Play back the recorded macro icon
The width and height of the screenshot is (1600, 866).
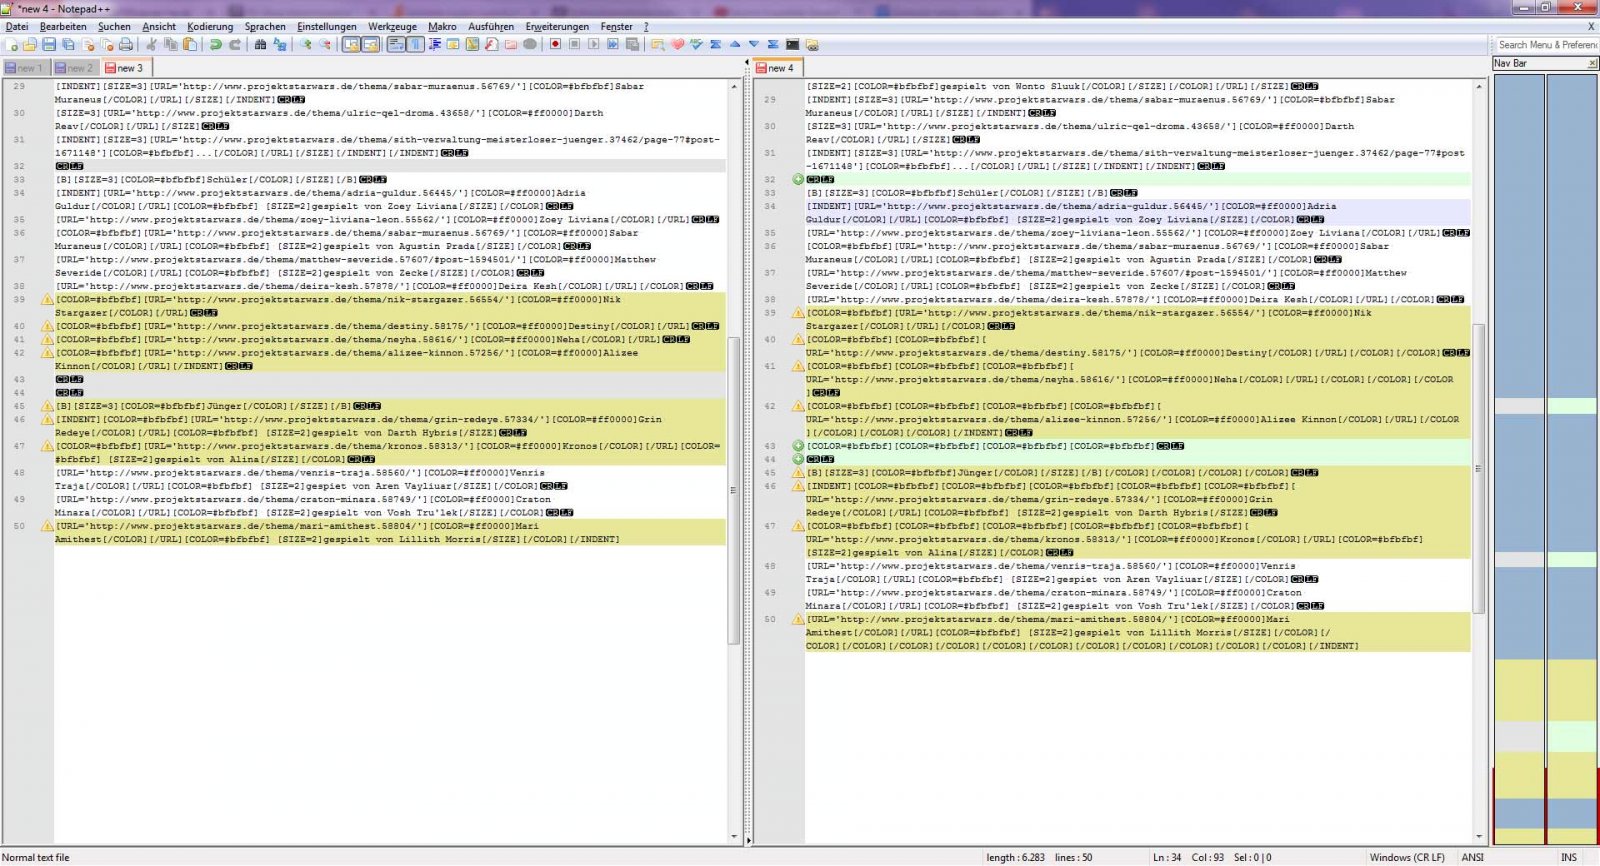593,44
